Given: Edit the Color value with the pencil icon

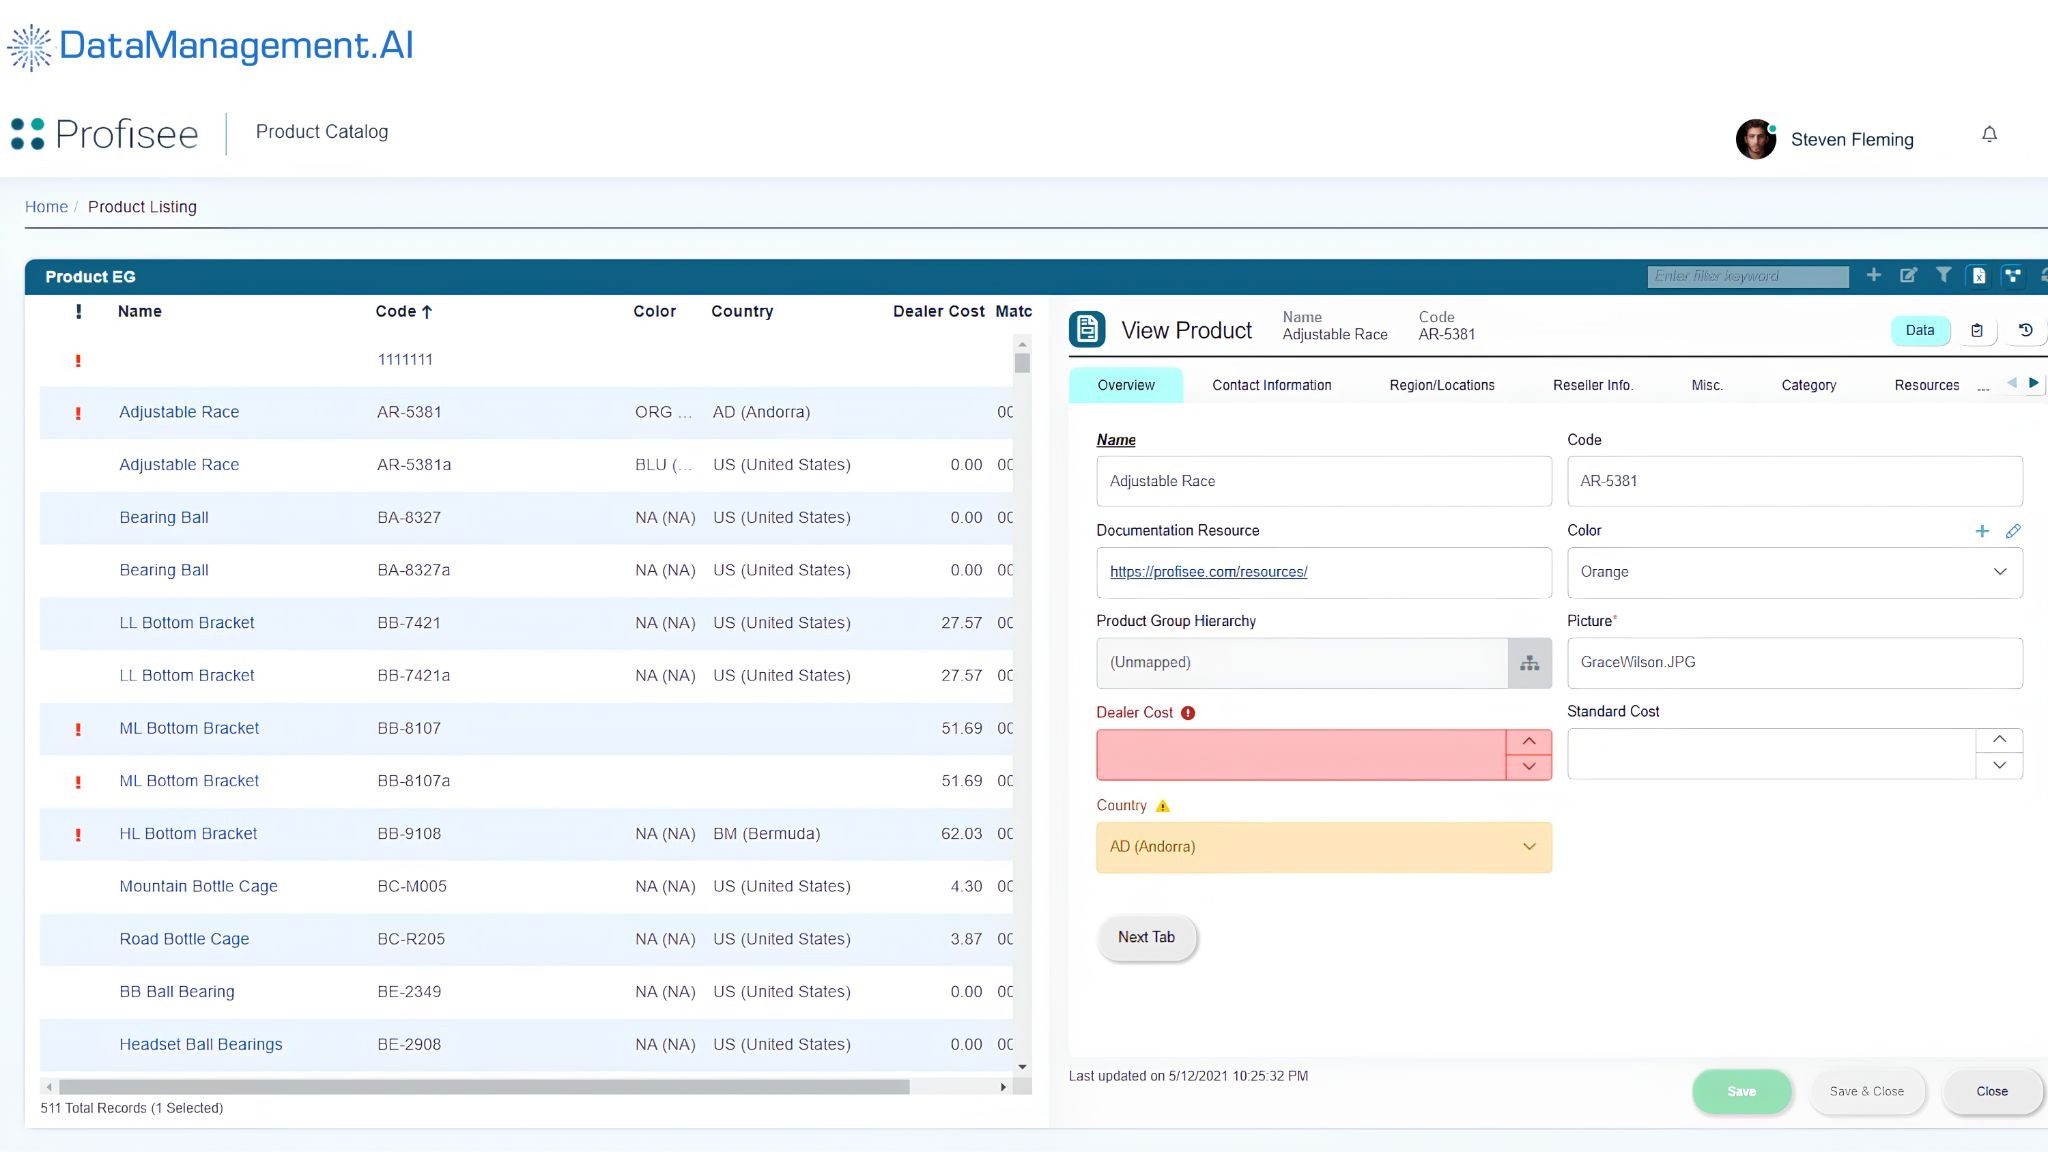Looking at the screenshot, I should 2013,531.
